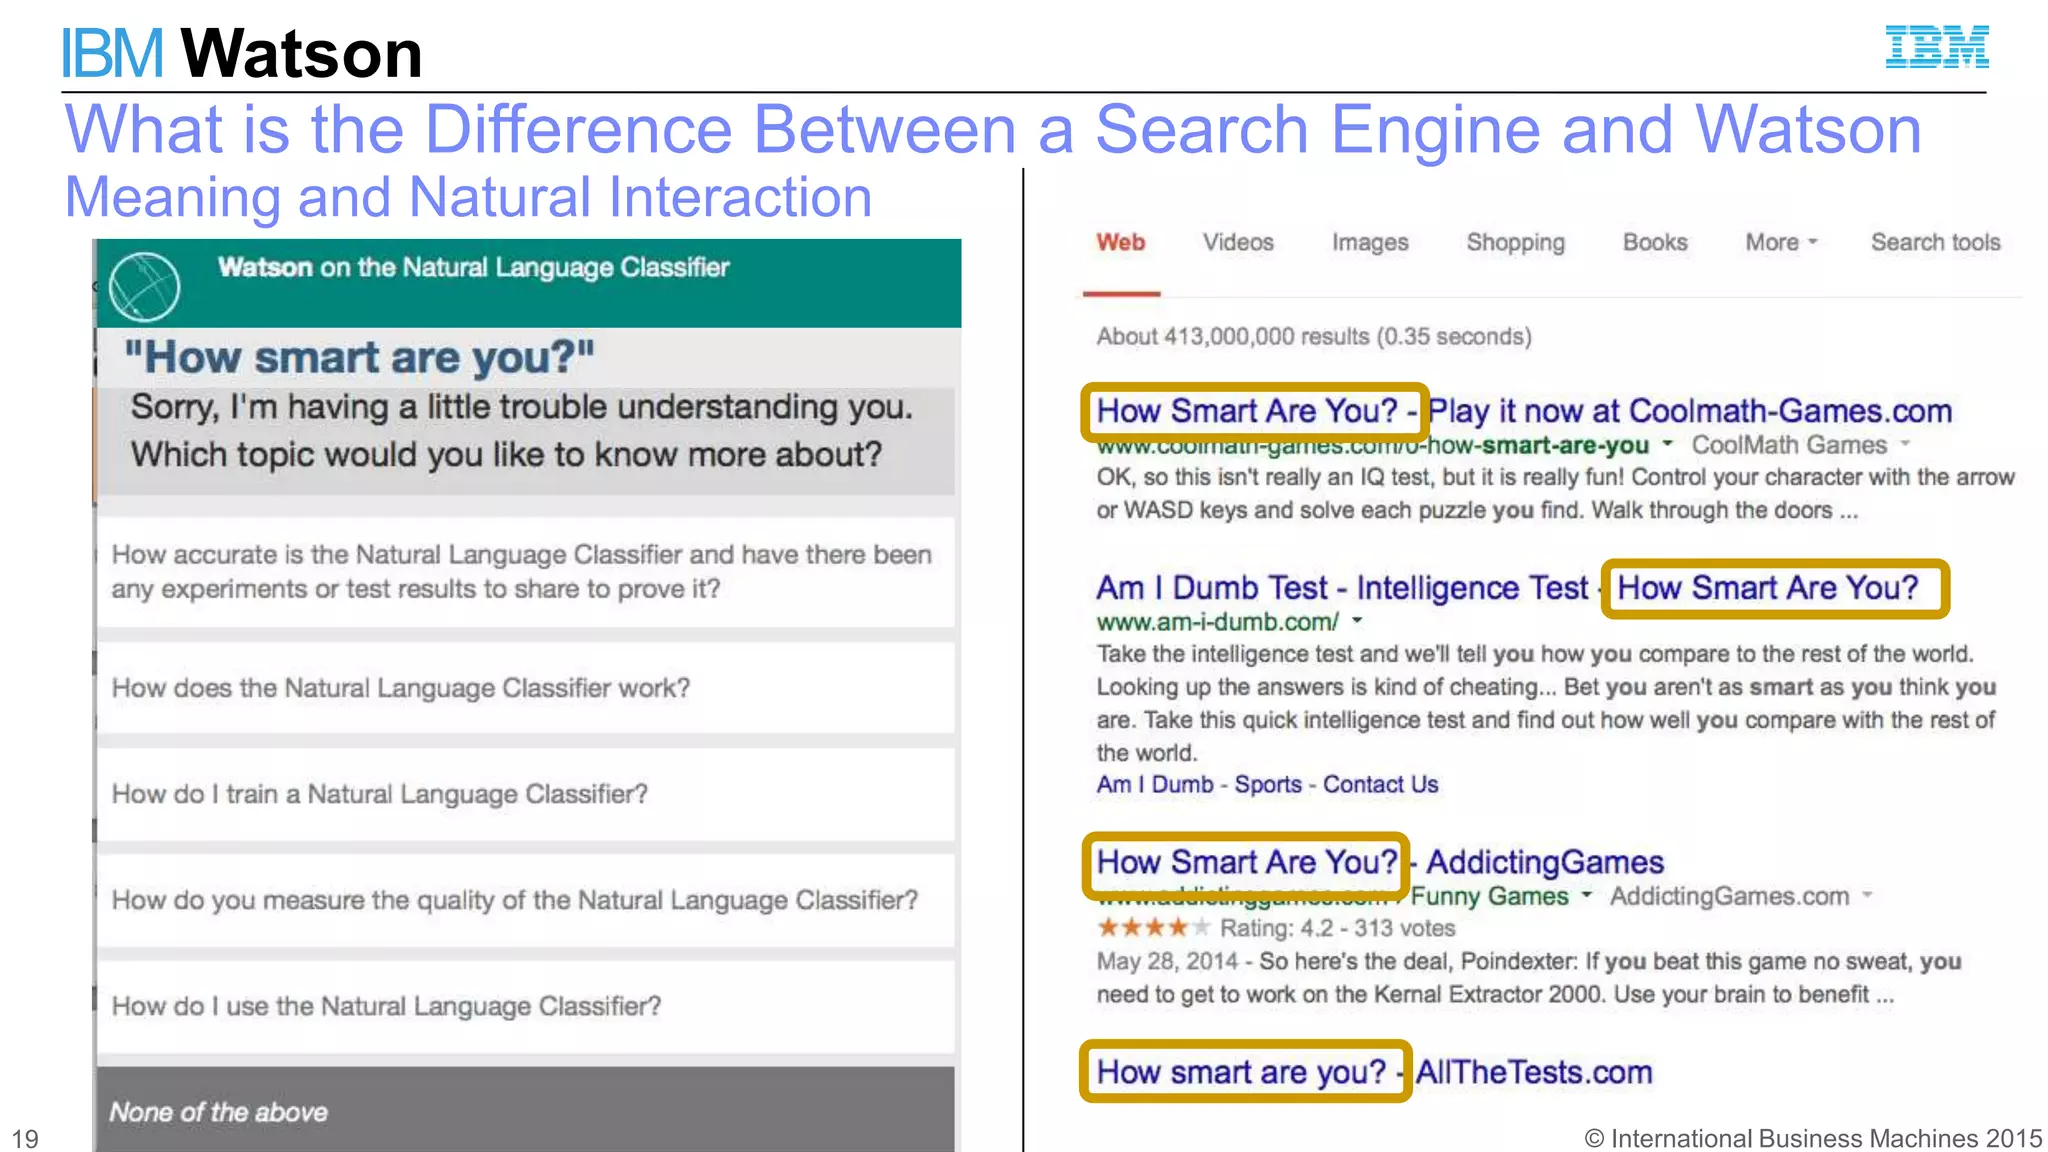Screen dimensions: 2048x1152
Task: Click the IBM logo in the corner
Action: pyautogui.click(x=1937, y=47)
